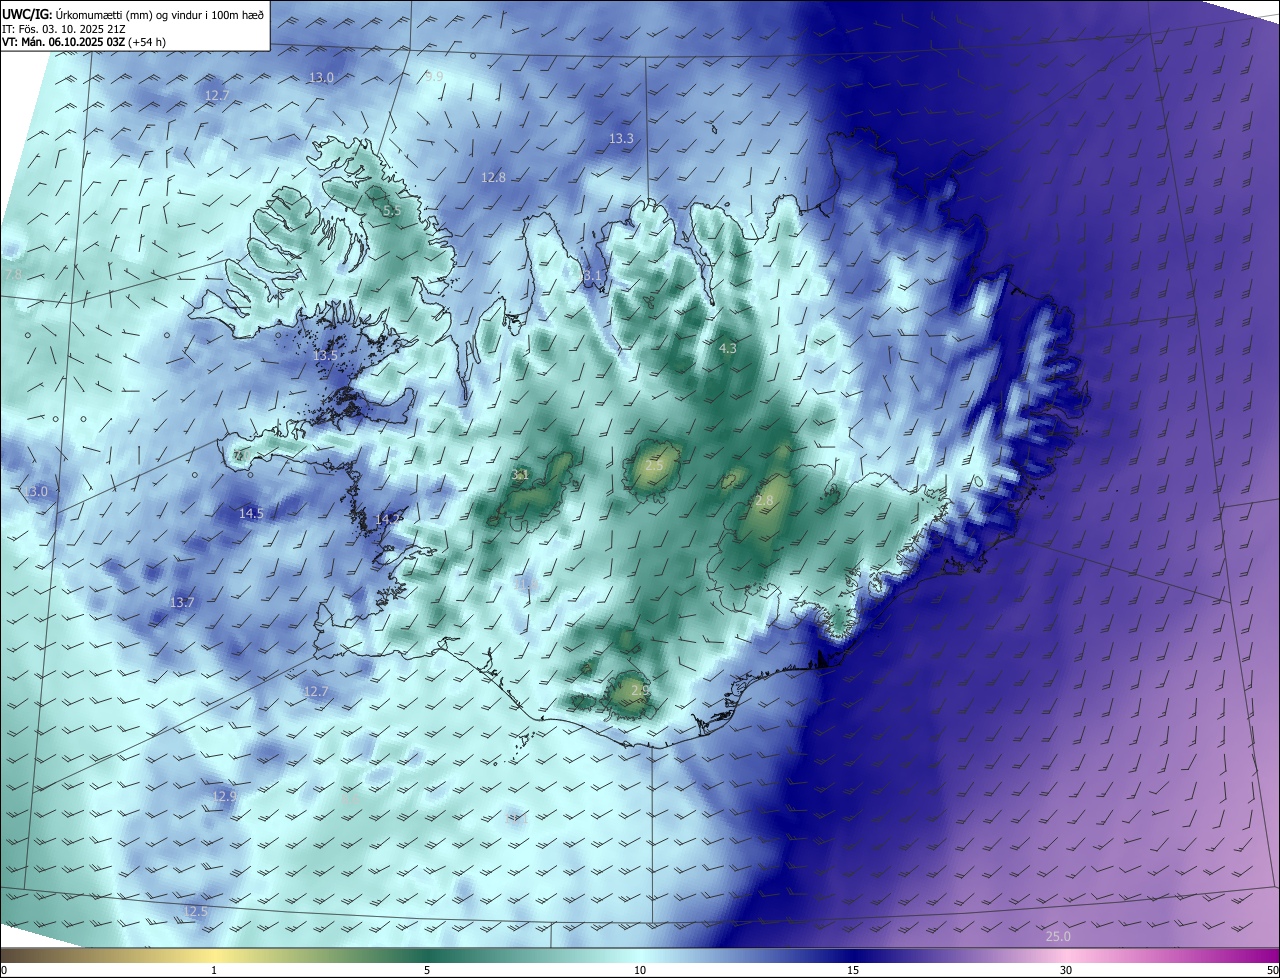1280x978 pixels.
Task: Click the 13.5 value label over Breiðafjörður
Action: 325,355
